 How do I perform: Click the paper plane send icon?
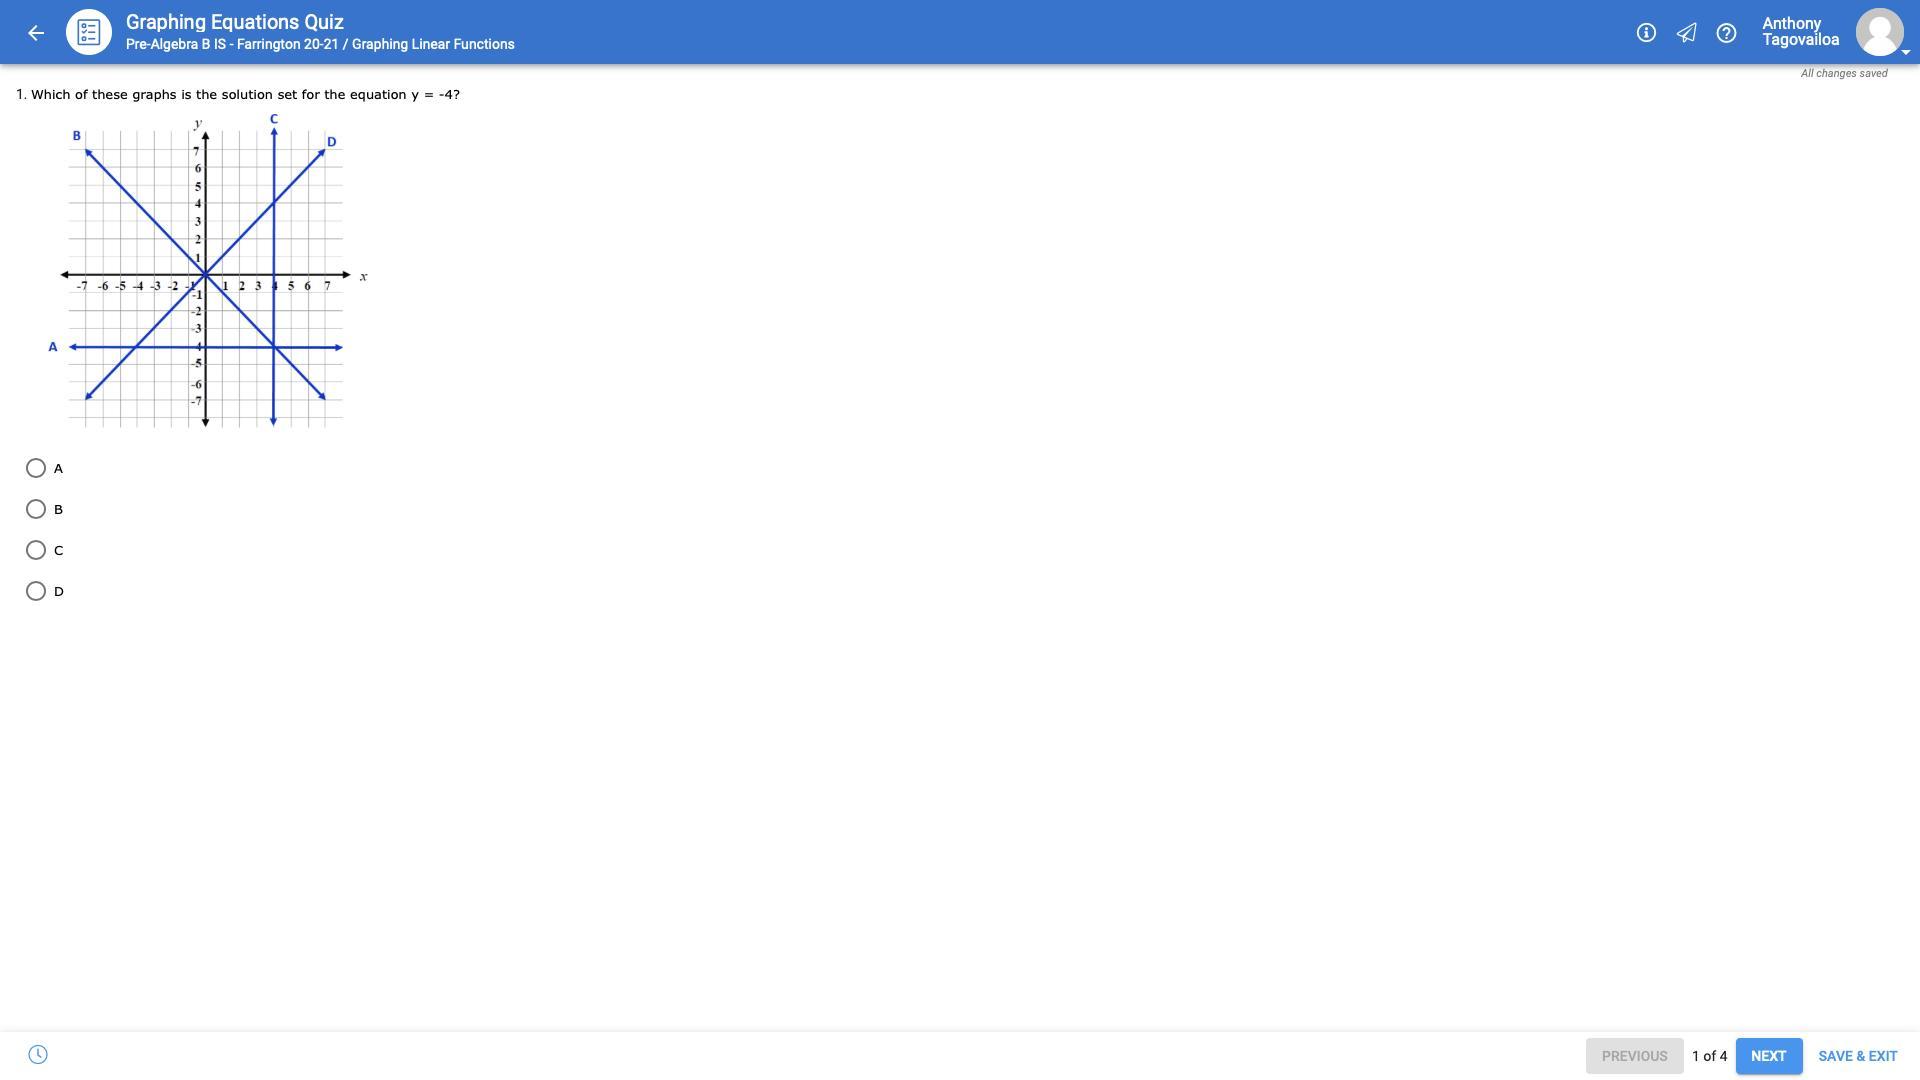click(x=1686, y=33)
